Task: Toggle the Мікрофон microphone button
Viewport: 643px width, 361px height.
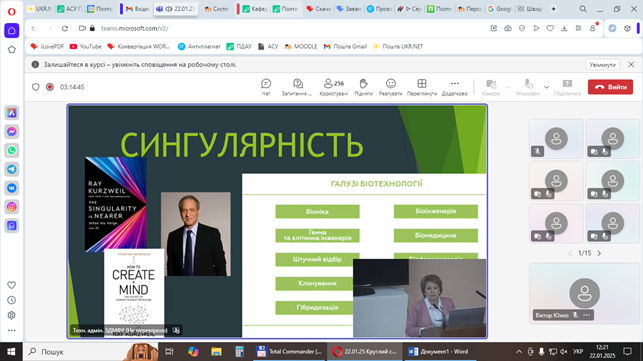Action: coord(528,87)
